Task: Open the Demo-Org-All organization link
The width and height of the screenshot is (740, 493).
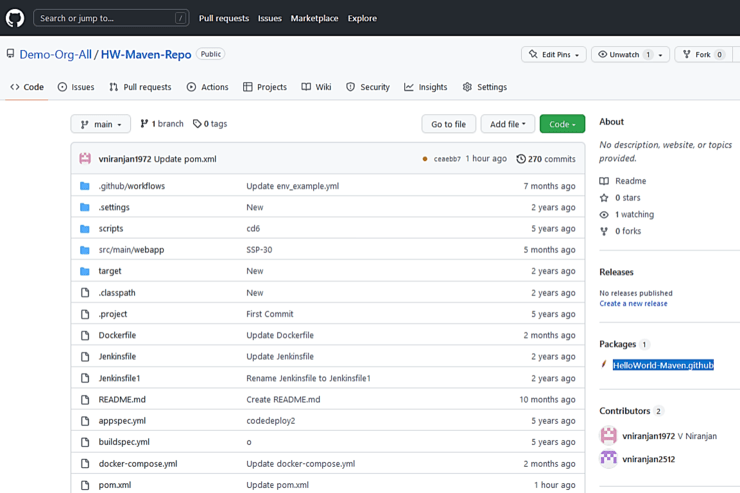Action: click(x=56, y=55)
